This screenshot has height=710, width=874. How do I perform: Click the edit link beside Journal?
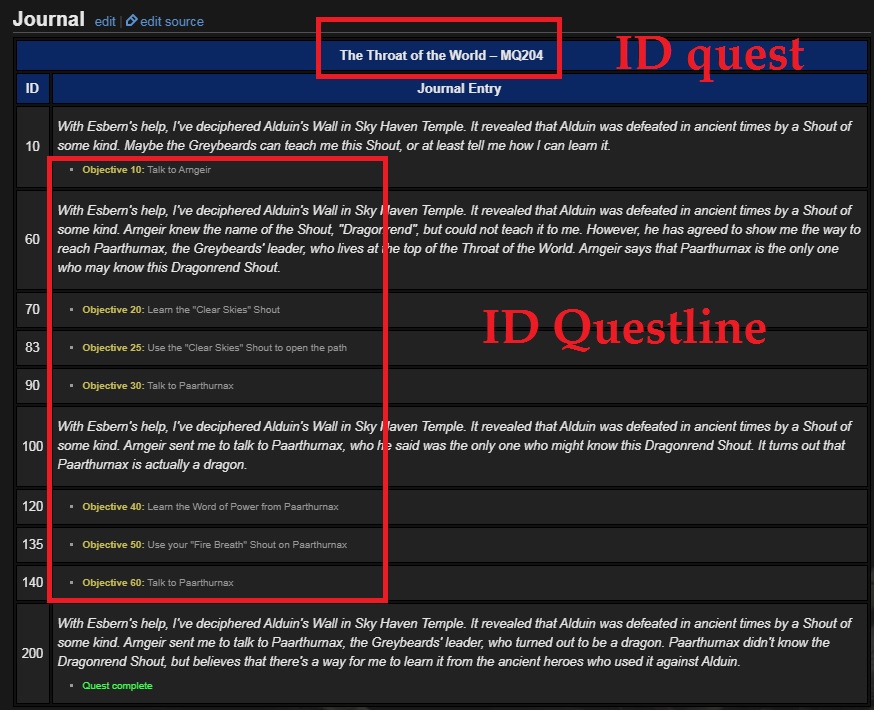[105, 22]
